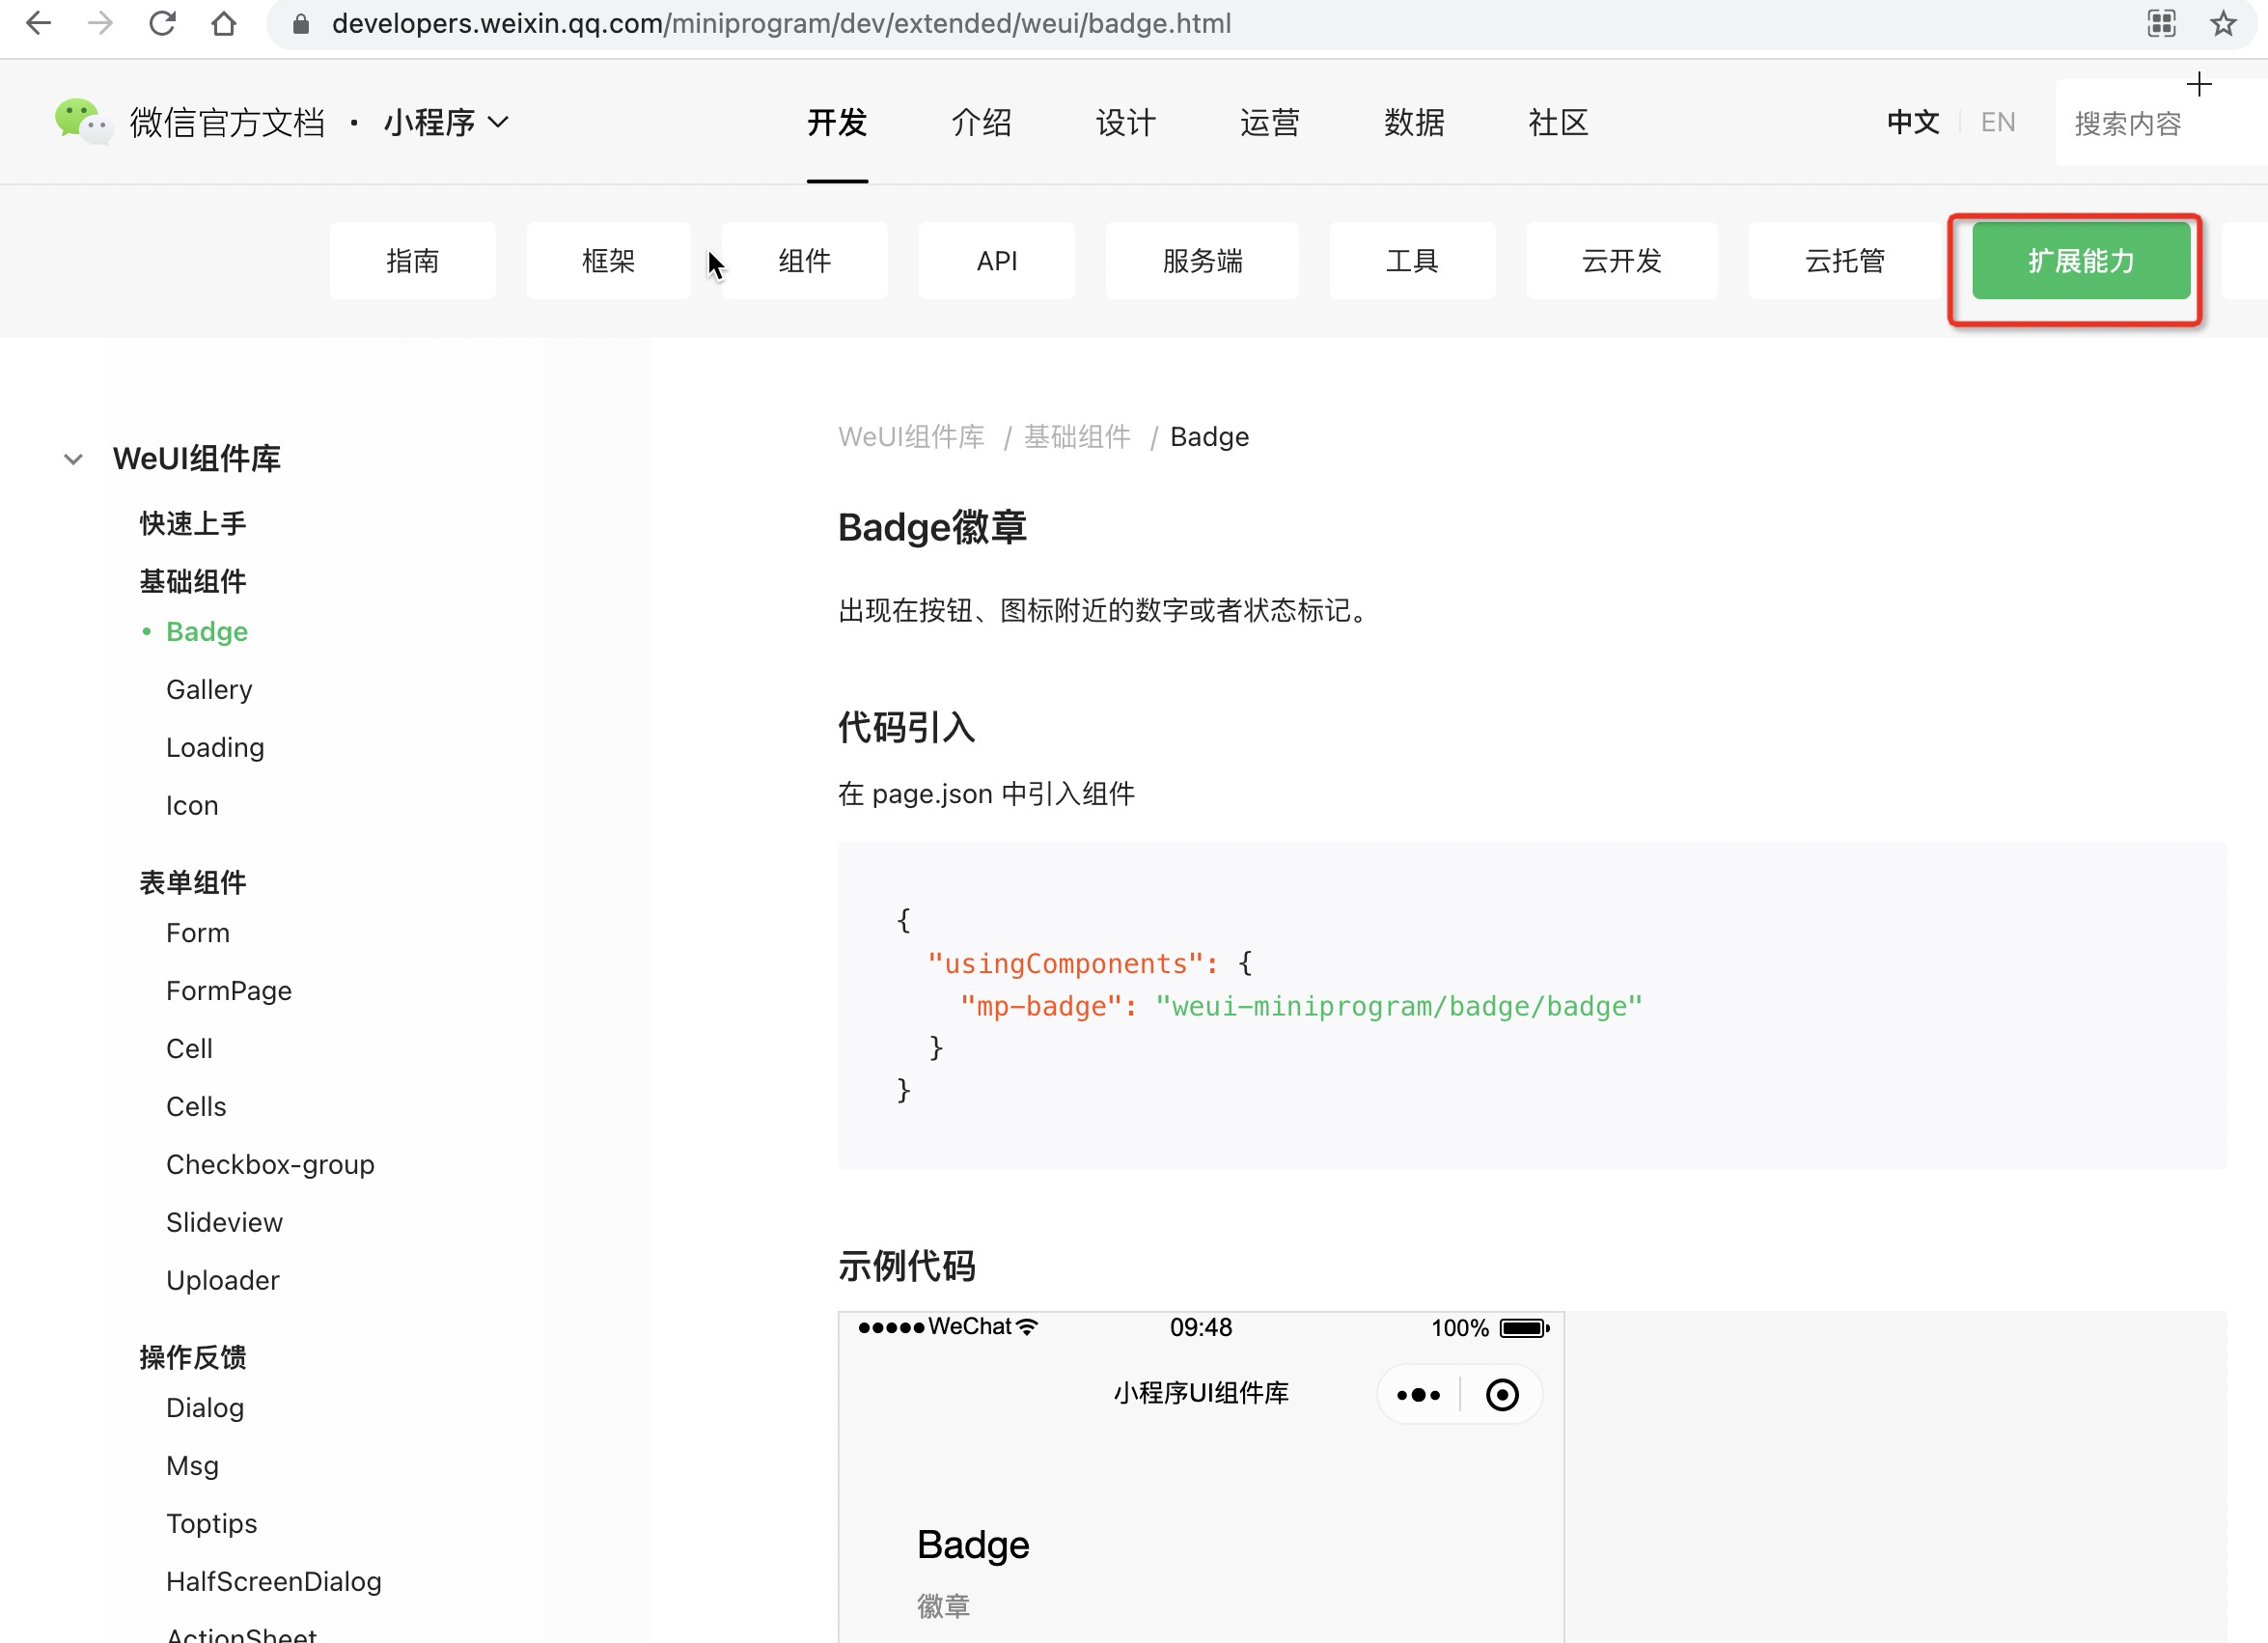Image resolution: width=2268 pixels, height=1643 pixels.
Task: Open Gallery in the sidebar
Action: tap(209, 689)
